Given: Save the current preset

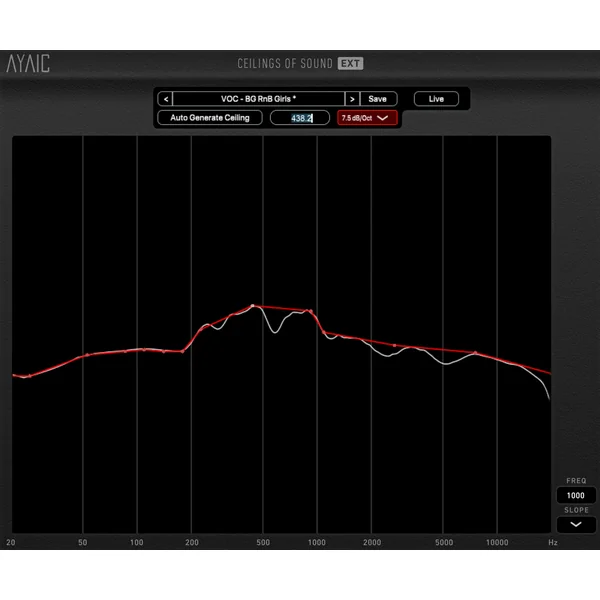Looking at the screenshot, I should pyautogui.click(x=378, y=99).
